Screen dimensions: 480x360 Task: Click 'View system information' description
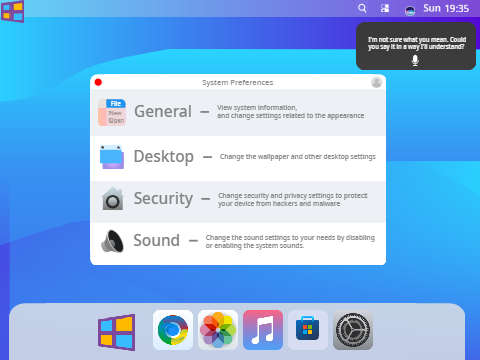[290, 112]
